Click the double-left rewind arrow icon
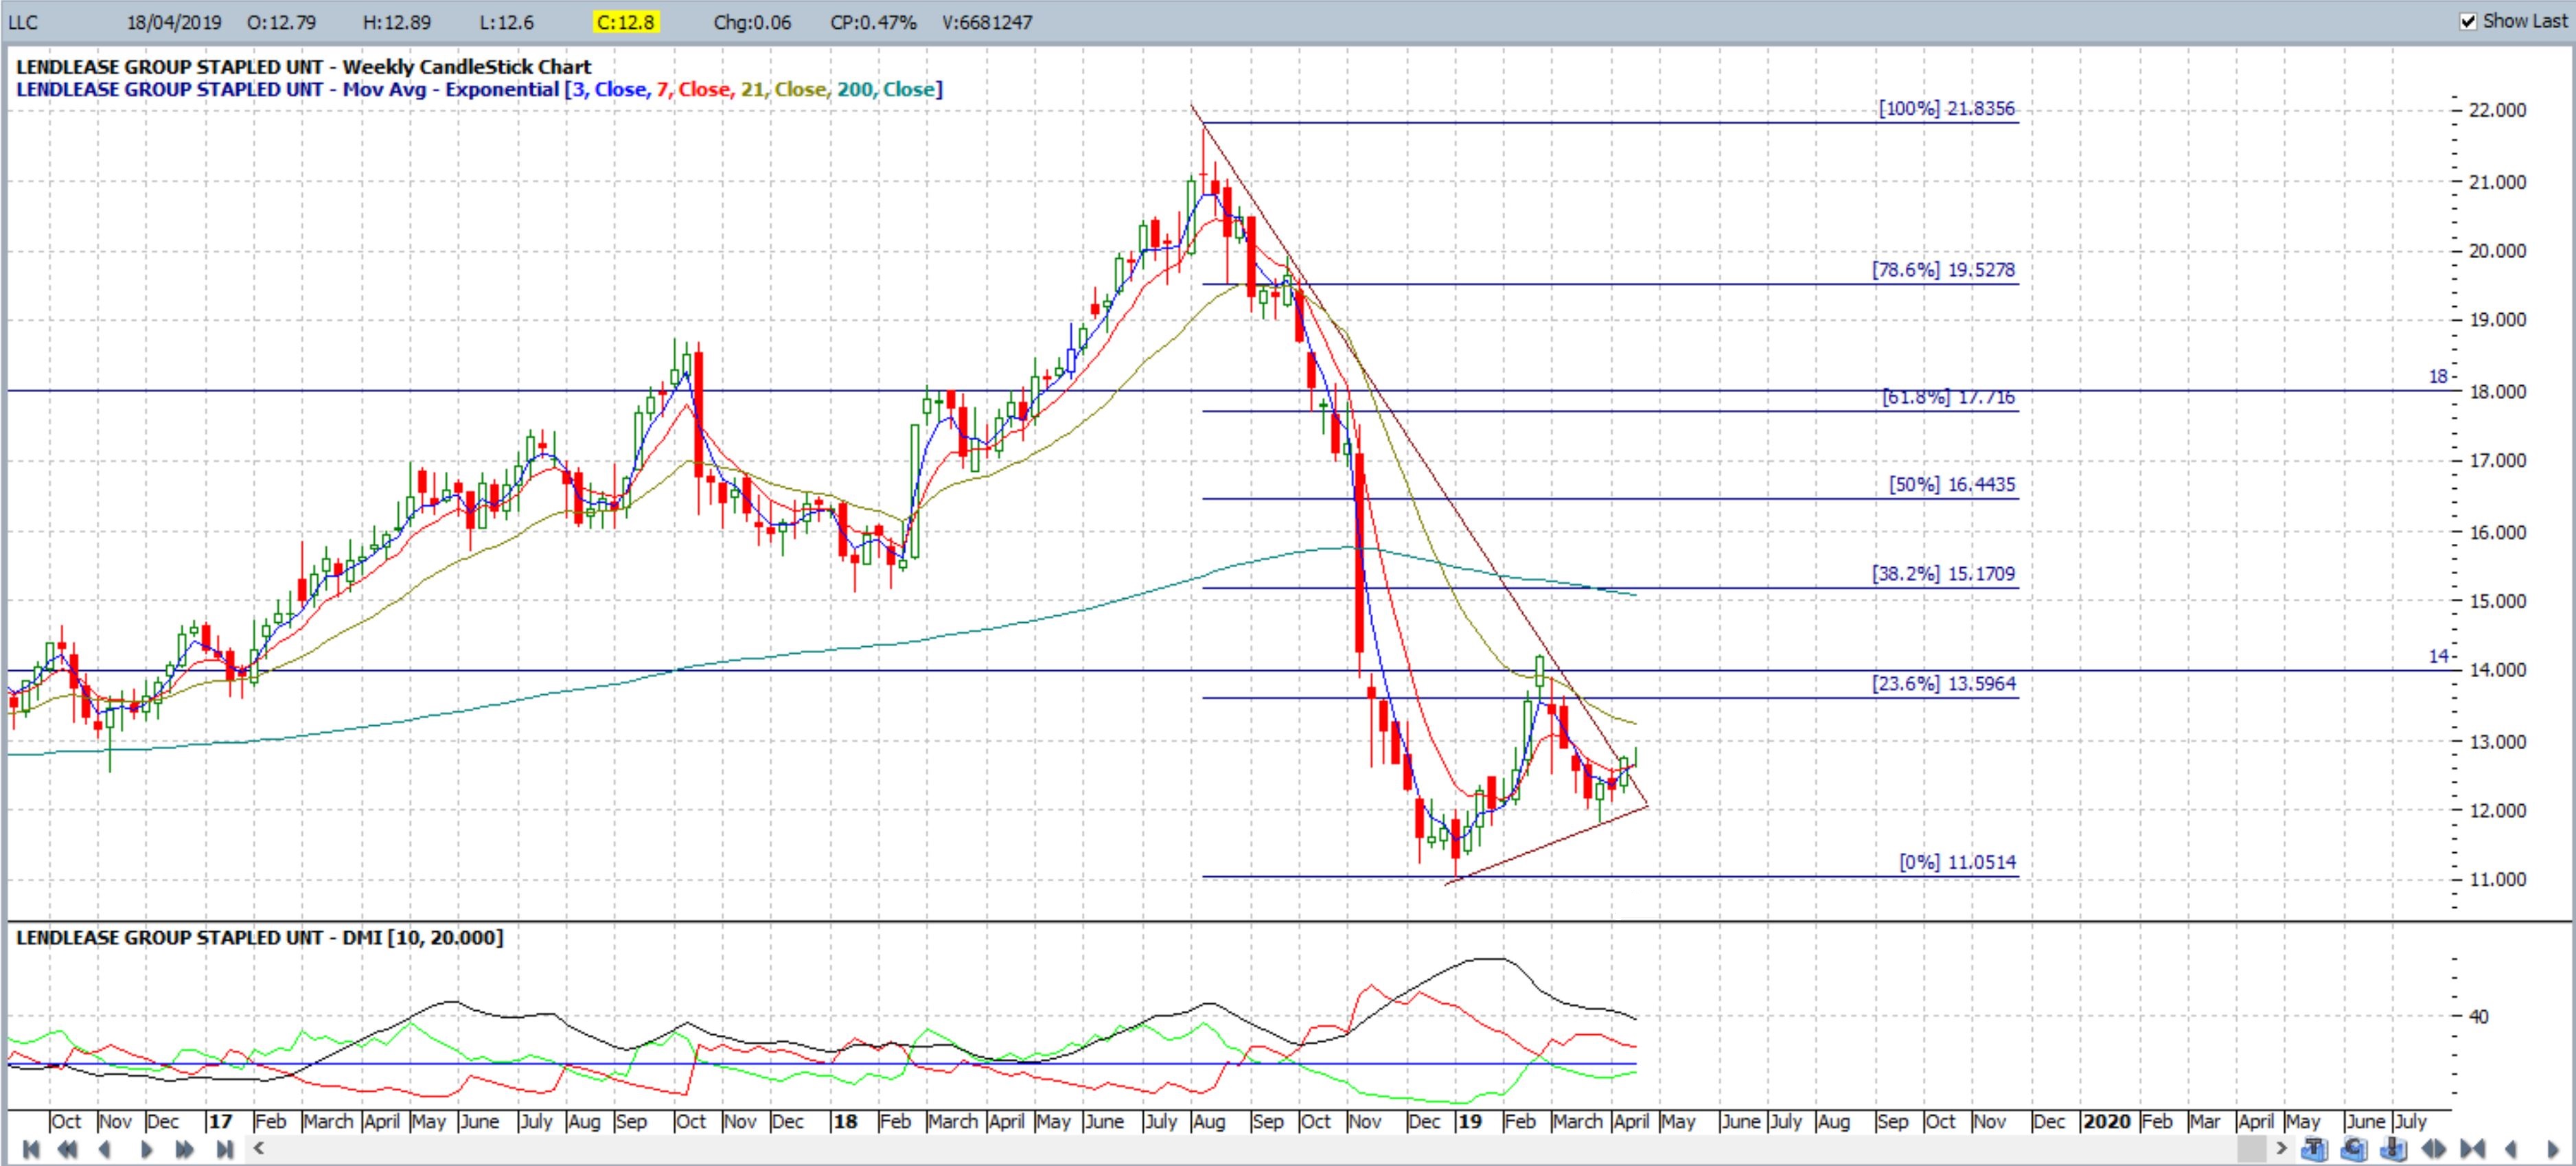Viewport: 2576px width, 1166px height. [67, 1149]
